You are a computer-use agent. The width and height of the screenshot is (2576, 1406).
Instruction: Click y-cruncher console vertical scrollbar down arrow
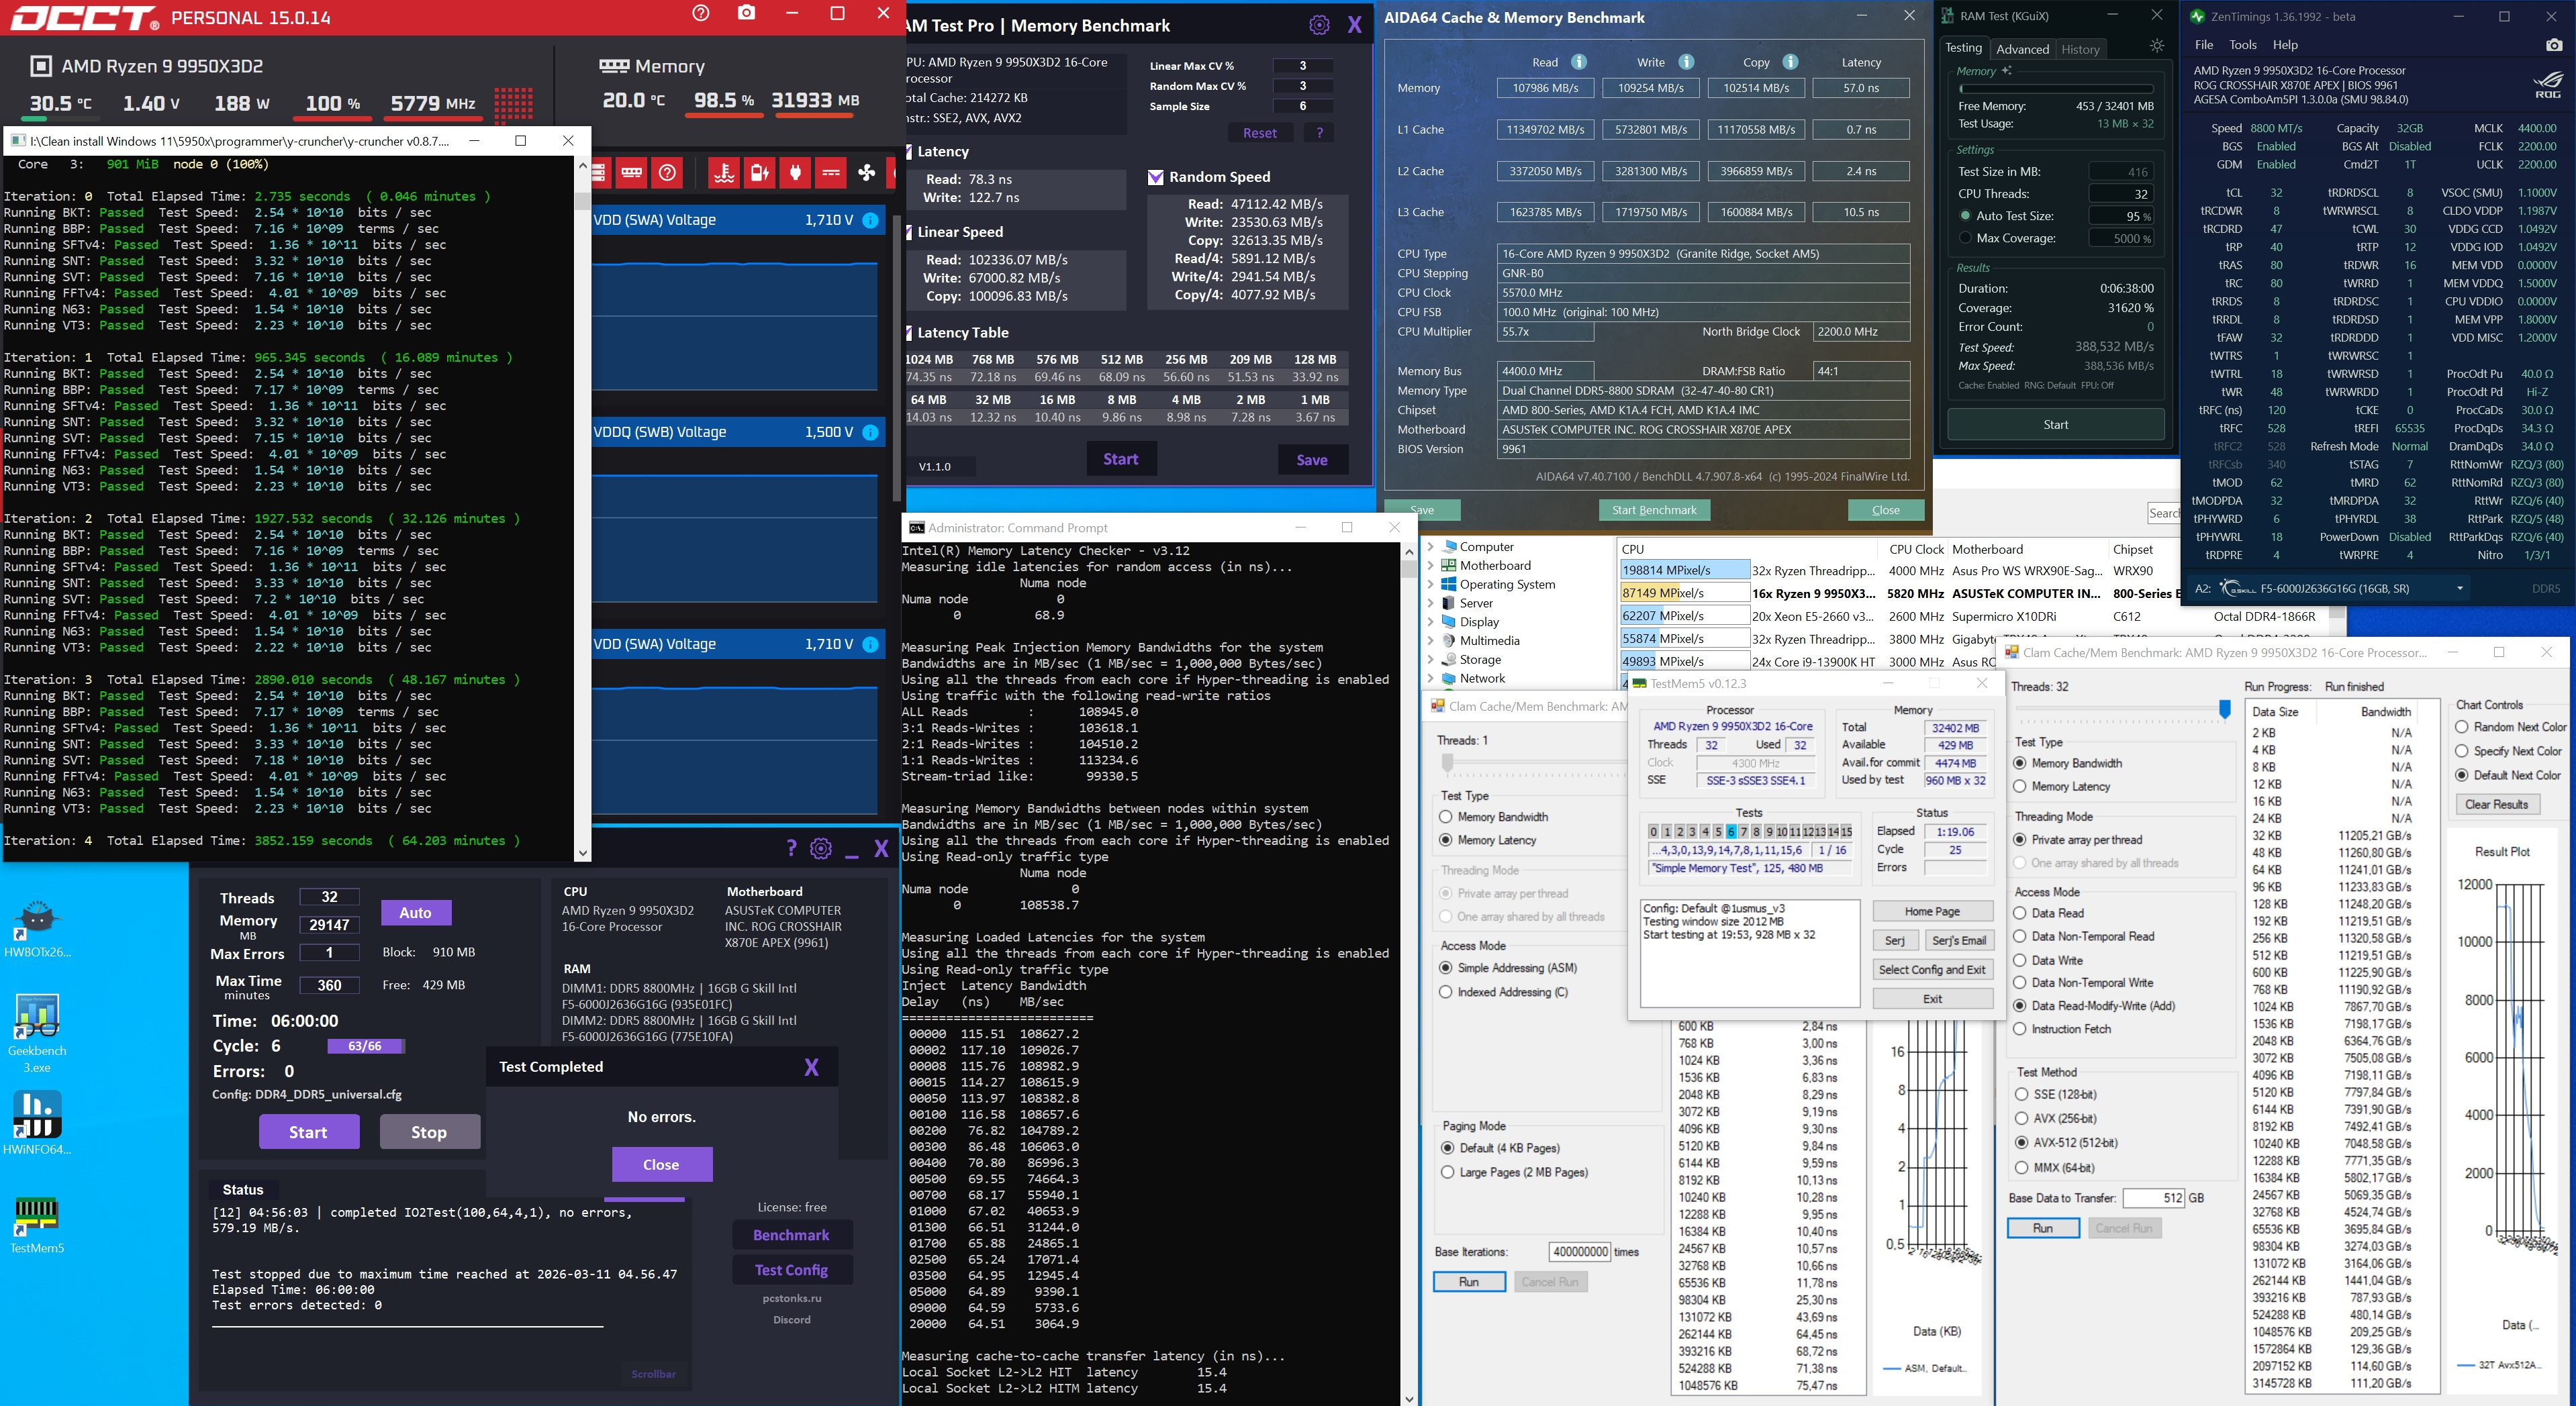(x=582, y=853)
